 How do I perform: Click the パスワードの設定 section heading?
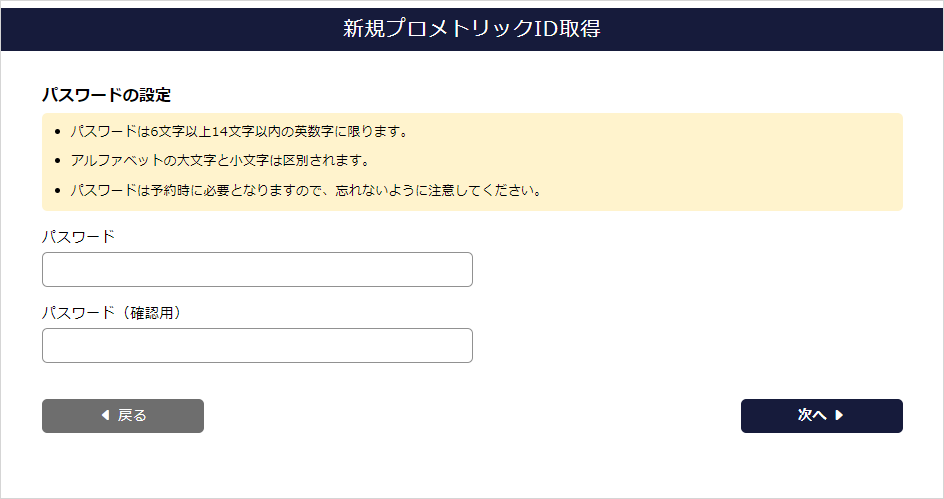point(106,95)
